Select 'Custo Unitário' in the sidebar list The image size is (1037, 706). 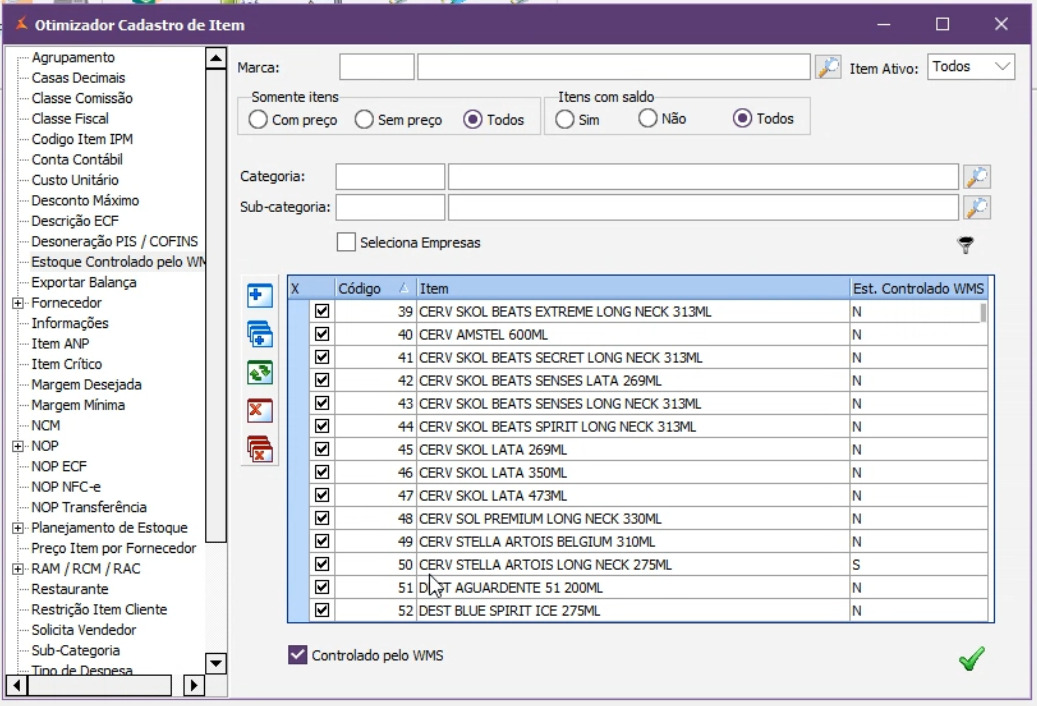(75, 180)
